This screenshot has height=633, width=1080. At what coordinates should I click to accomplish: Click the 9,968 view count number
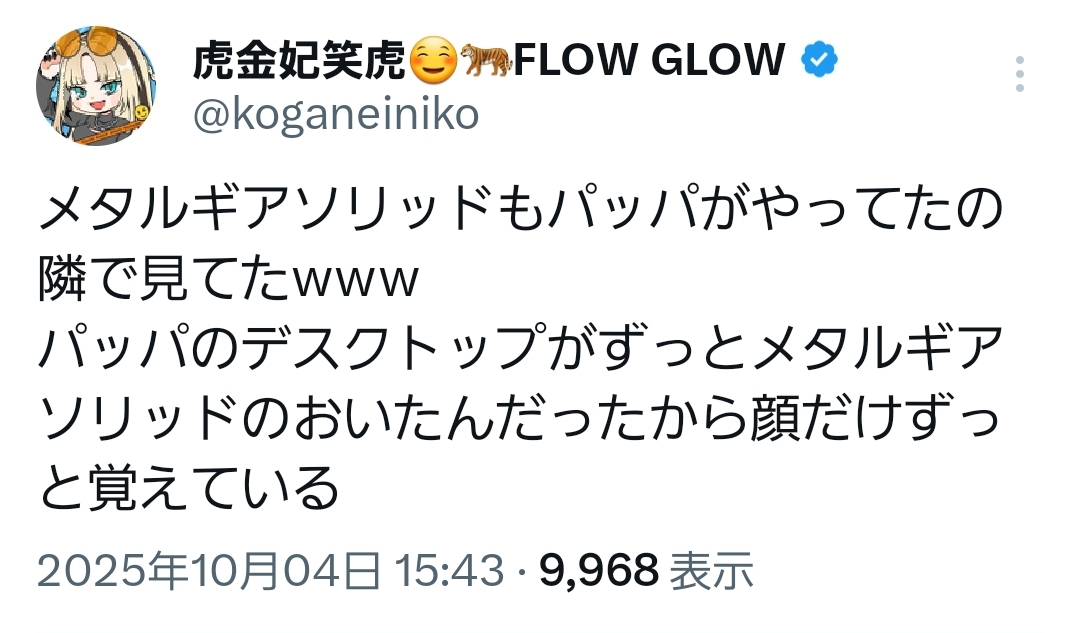click(599, 571)
